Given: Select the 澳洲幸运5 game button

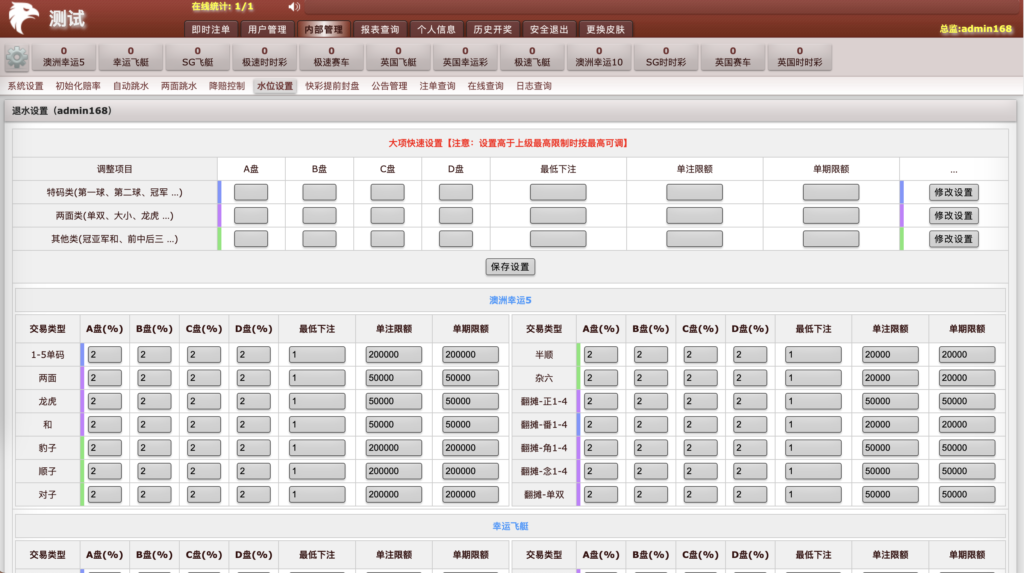Looking at the screenshot, I should pyautogui.click(x=64, y=57).
